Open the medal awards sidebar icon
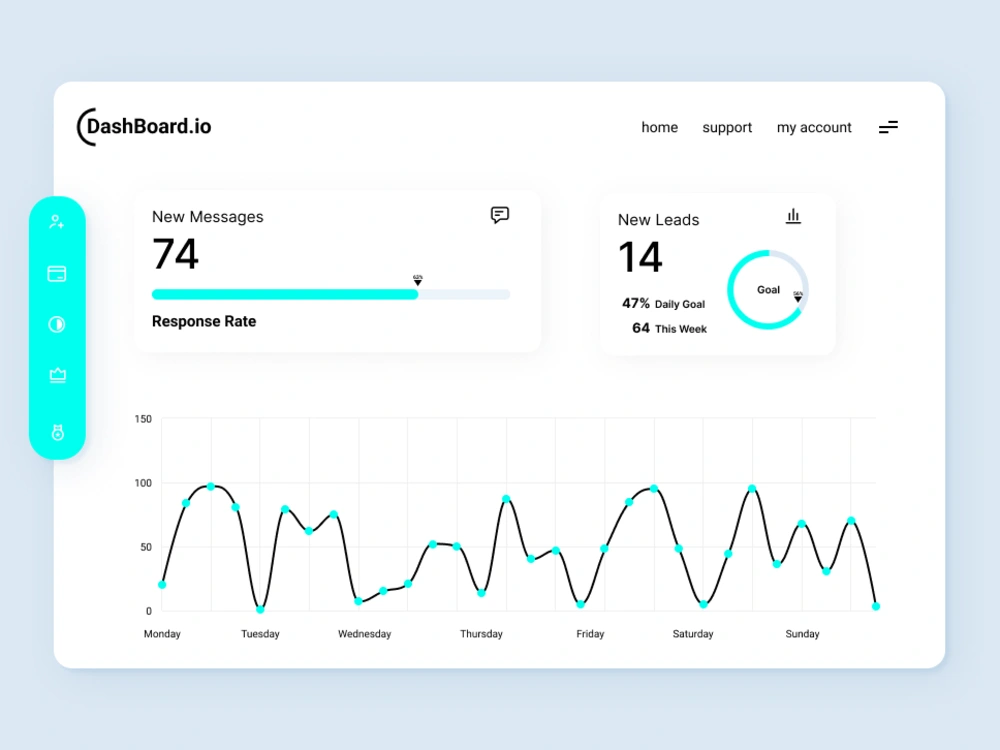Image resolution: width=1000 pixels, height=750 pixels. point(57,432)
